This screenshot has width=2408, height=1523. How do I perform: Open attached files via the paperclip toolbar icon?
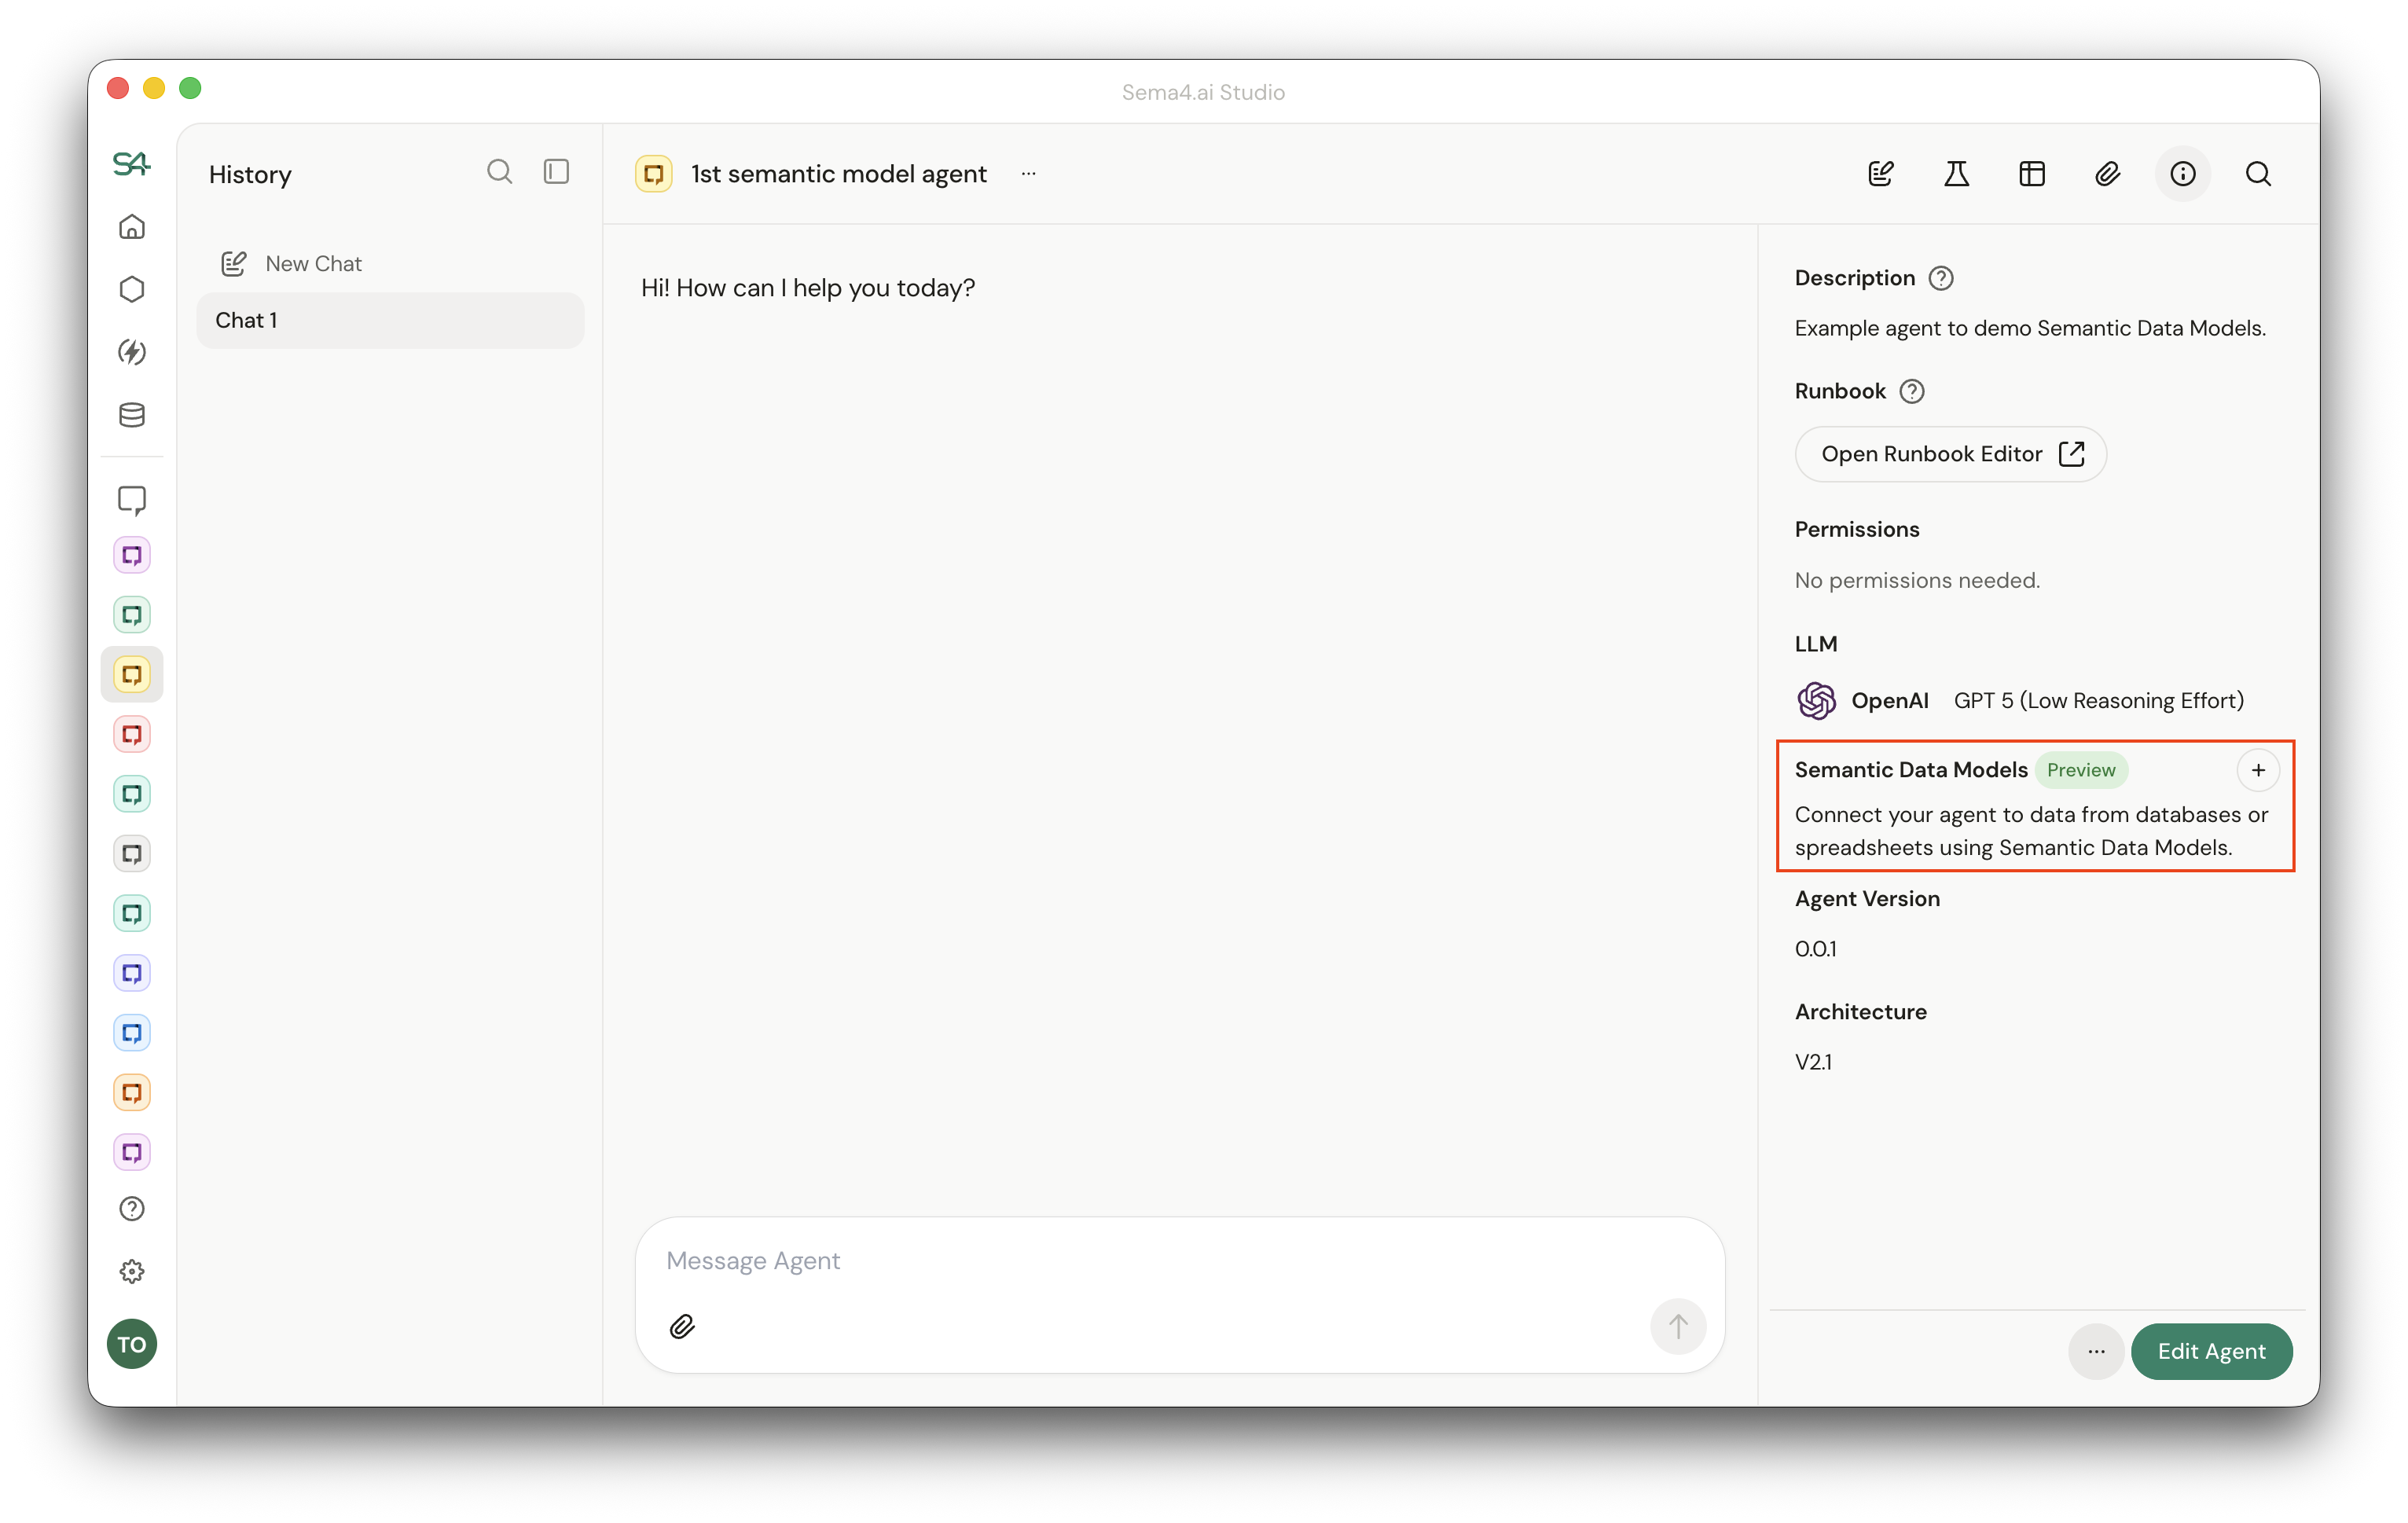click(x=2107, y=173)
